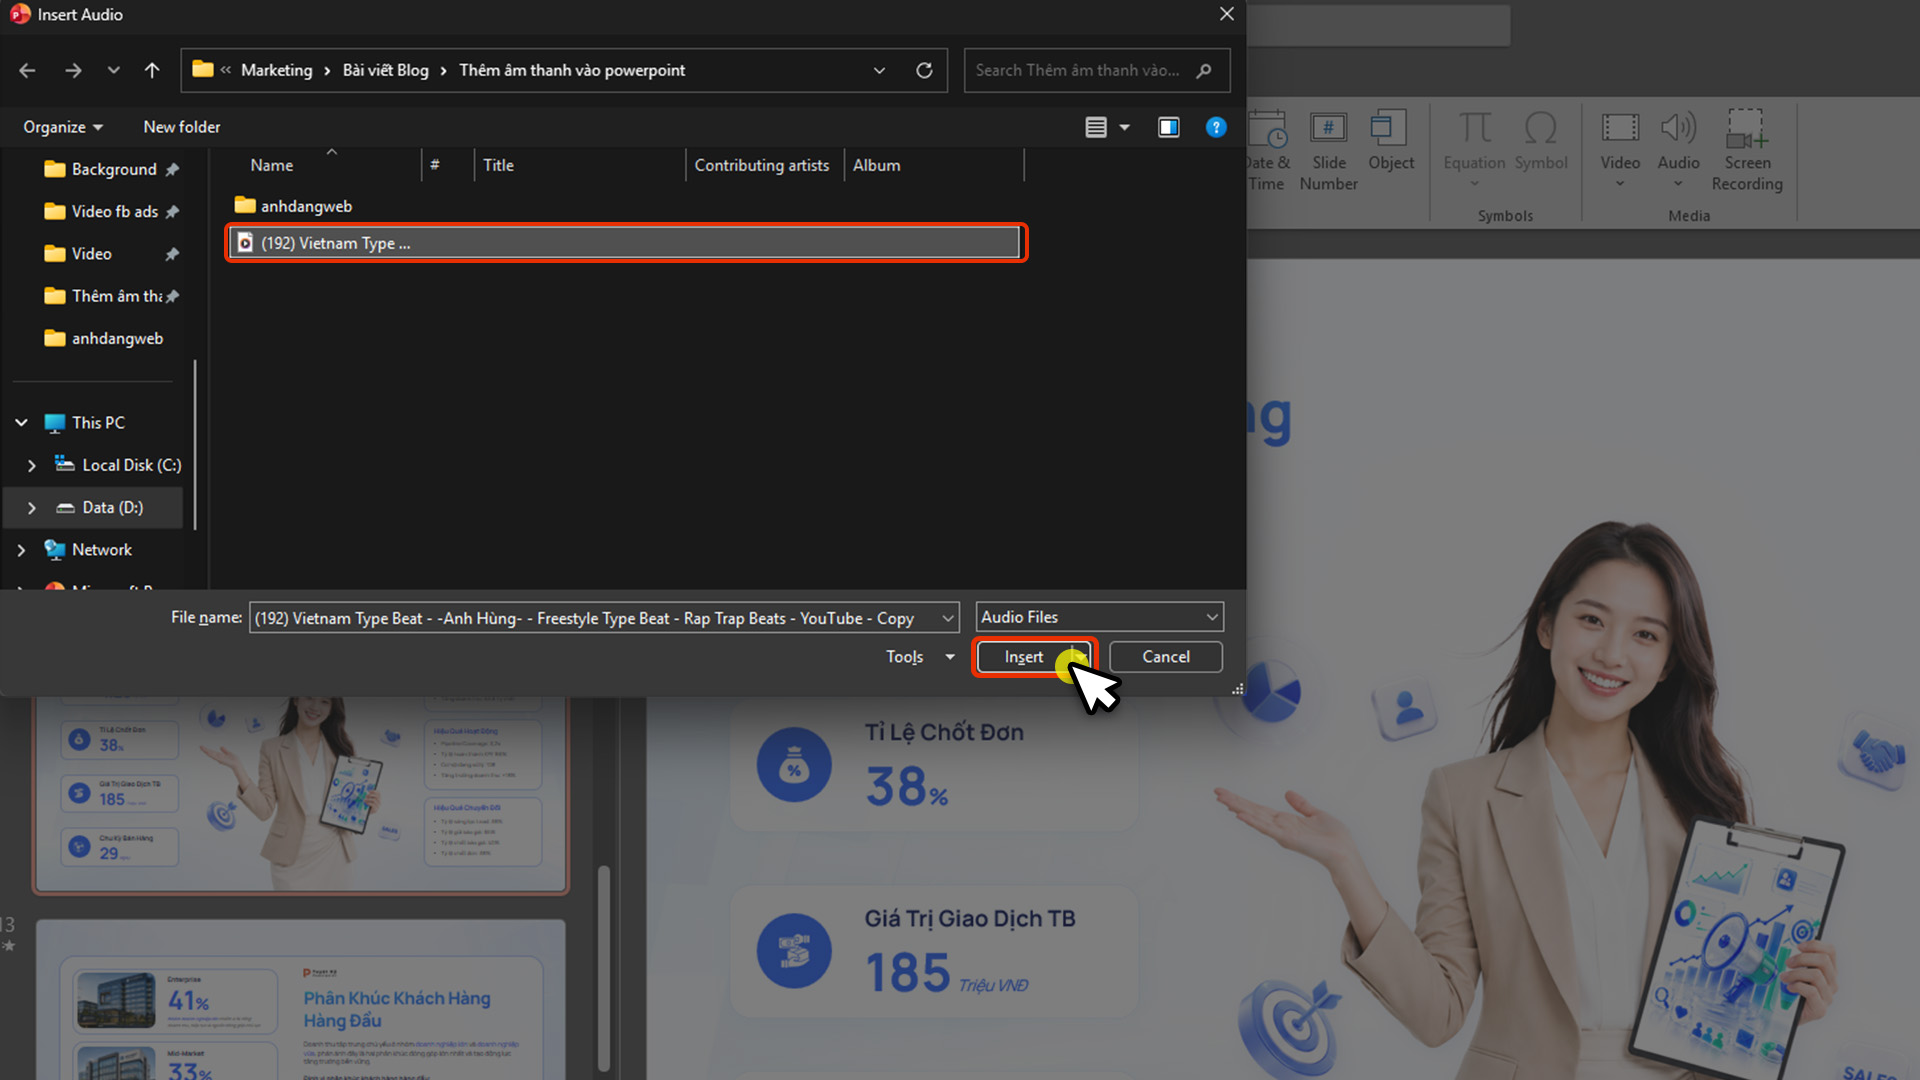Create a New folder
This screenshot has height=1080, width=1920.
tap(182, 127)
